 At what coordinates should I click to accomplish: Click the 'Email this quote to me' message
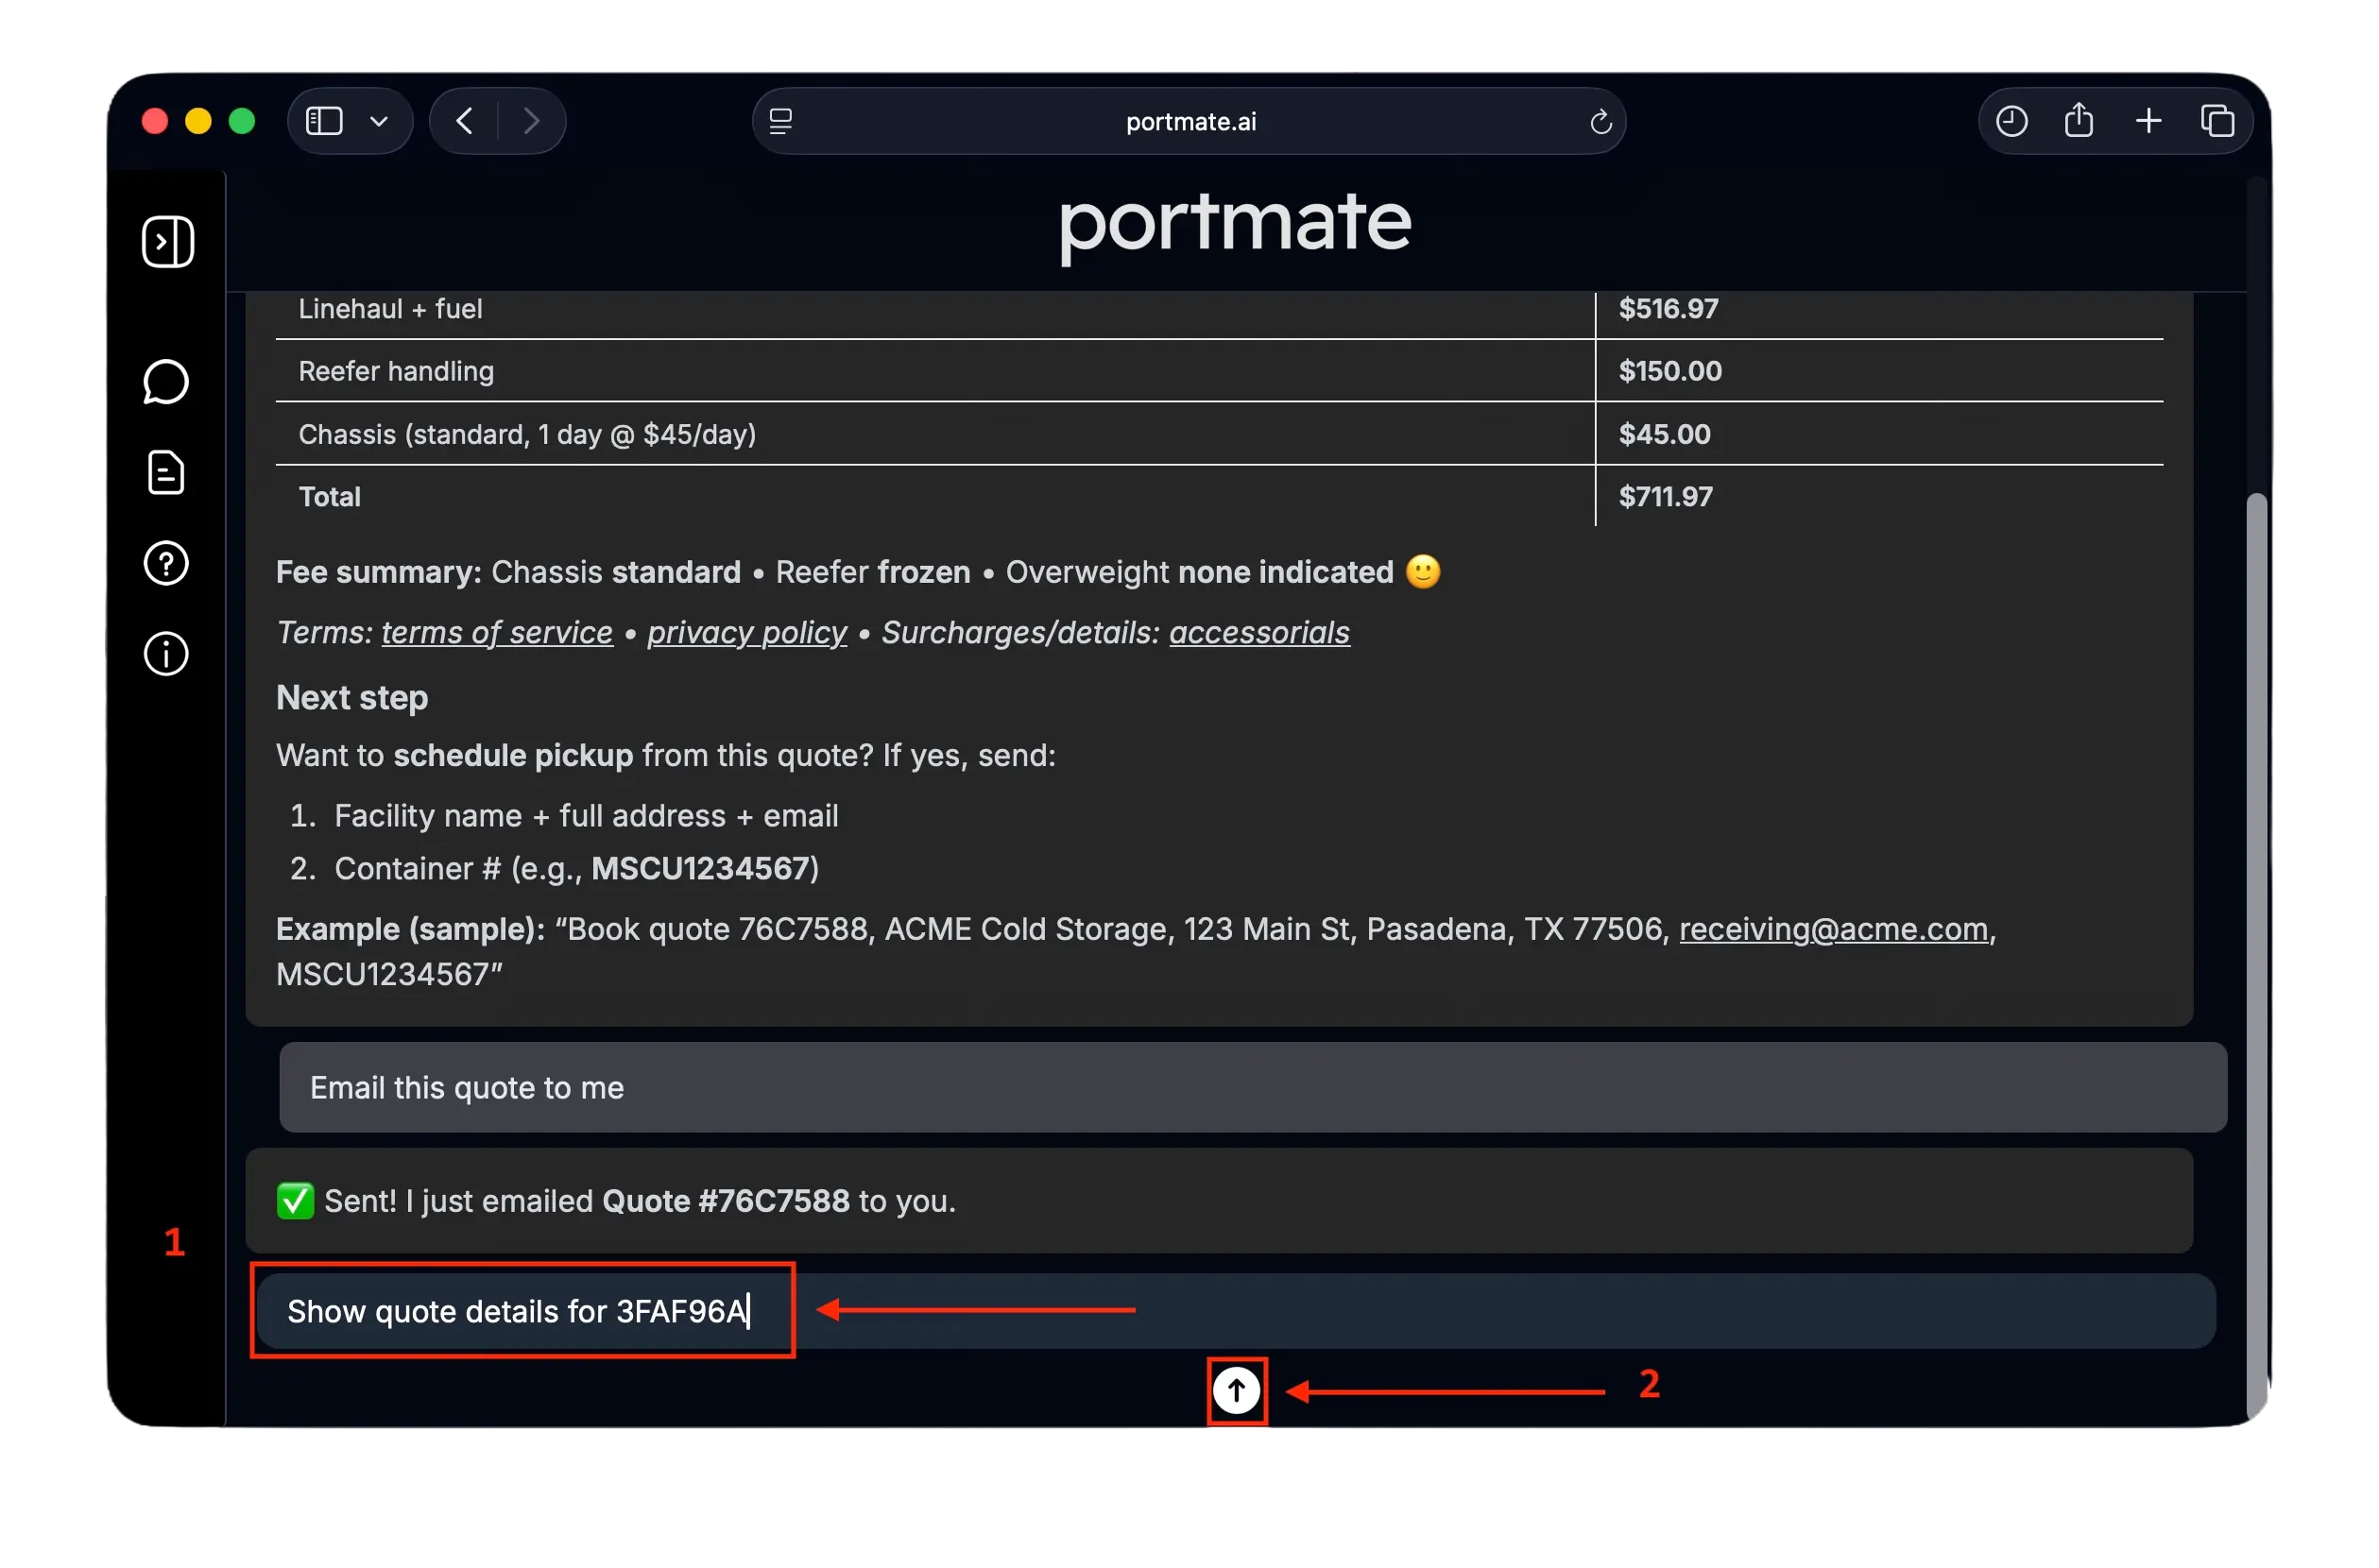click(x=1253, y=1087)
